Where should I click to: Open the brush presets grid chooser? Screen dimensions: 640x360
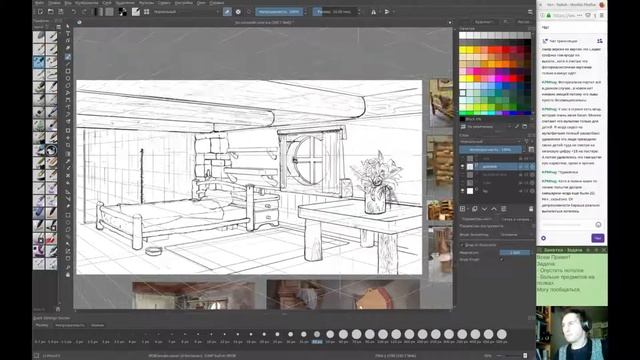147,12
